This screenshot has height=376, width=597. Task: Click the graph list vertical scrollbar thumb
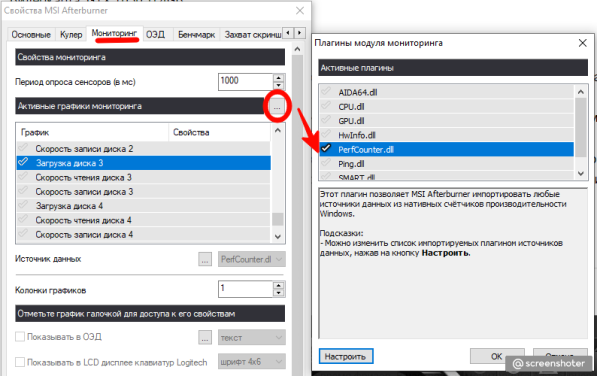278,219
